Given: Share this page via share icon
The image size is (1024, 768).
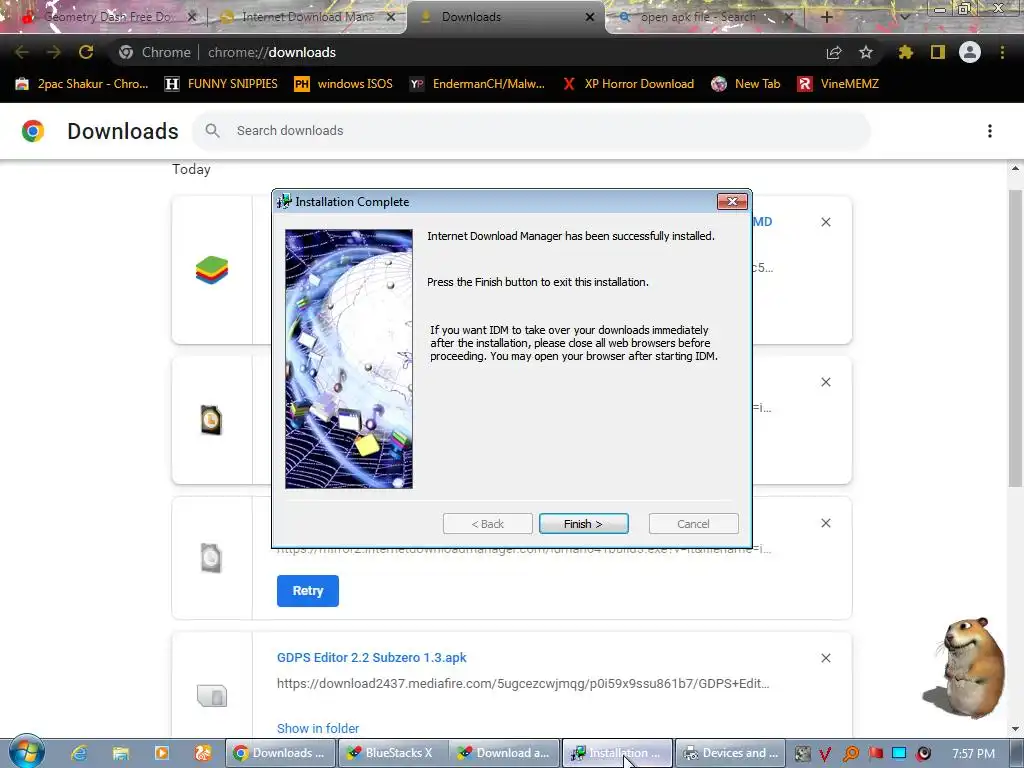Looking at the screenshot, I should click(x=834, y=52).
